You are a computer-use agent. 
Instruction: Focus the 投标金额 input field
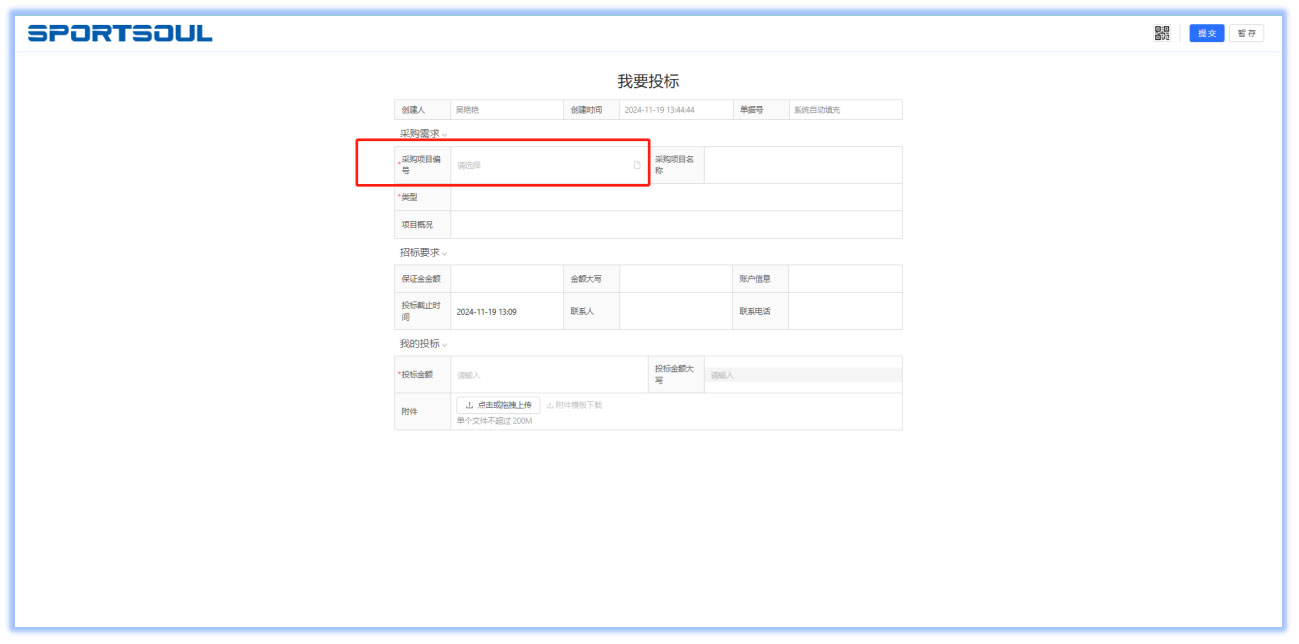548,375
